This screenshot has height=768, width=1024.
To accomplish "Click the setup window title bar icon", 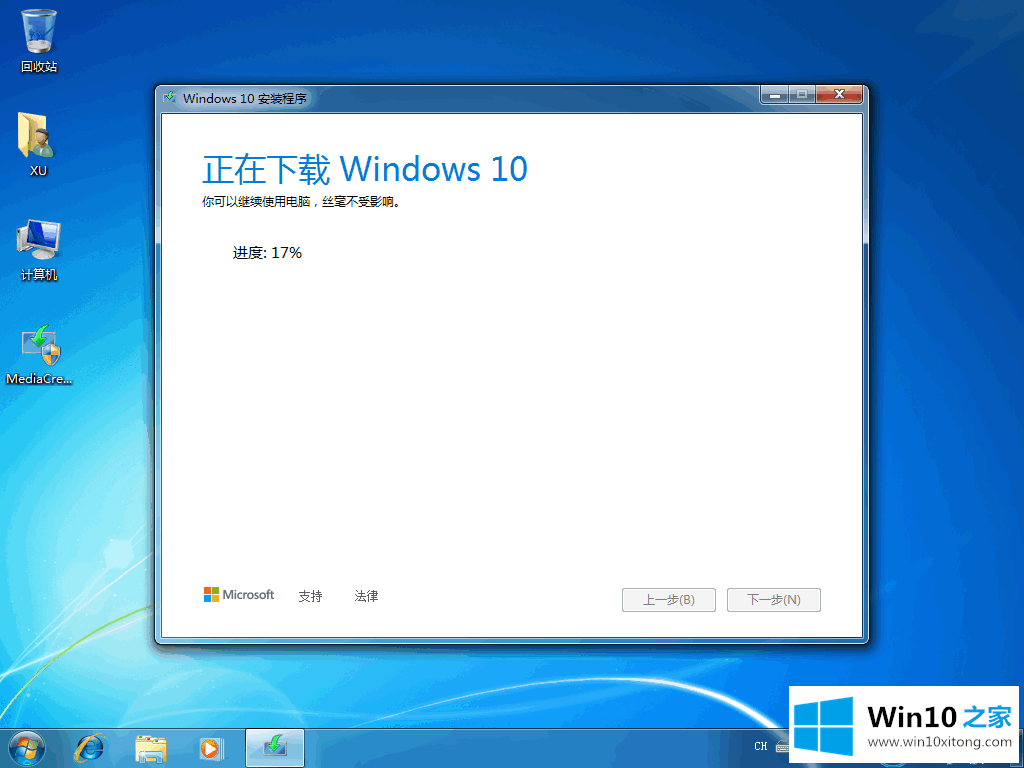I will click(169, 98).
